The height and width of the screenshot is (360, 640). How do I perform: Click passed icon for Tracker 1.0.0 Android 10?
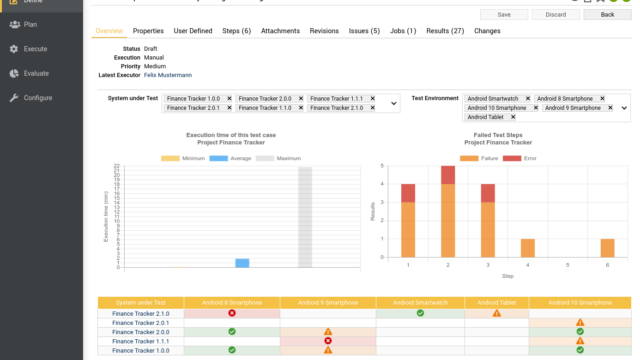(580, 350)
